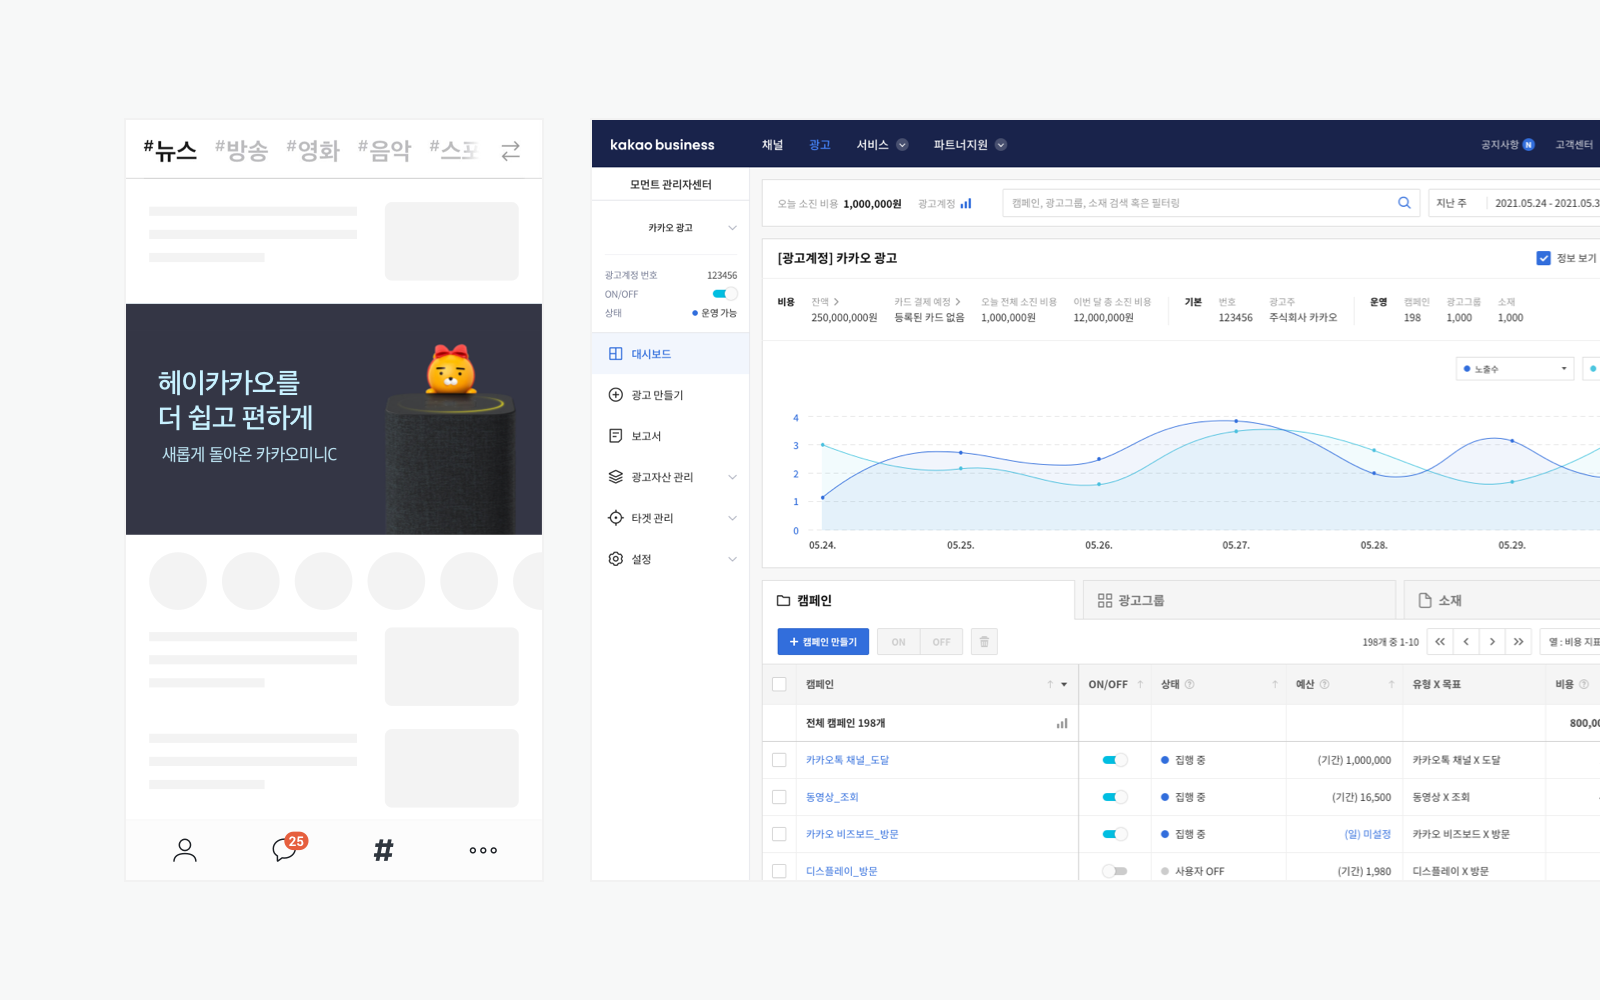Select the 채널 menu in top navigation
This screenshot has width=1600, height=1000.
(772, 145)
